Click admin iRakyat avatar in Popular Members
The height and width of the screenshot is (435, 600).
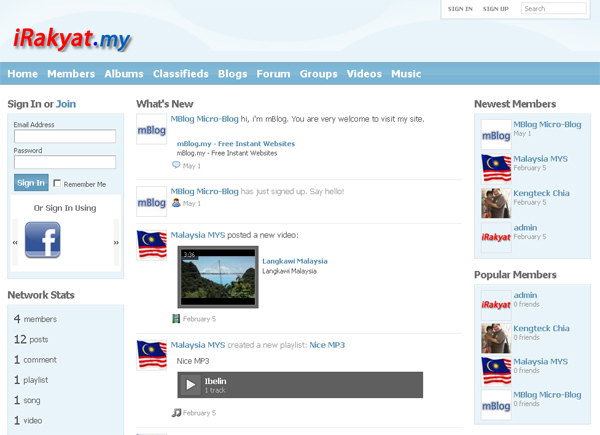click(496, 305)
